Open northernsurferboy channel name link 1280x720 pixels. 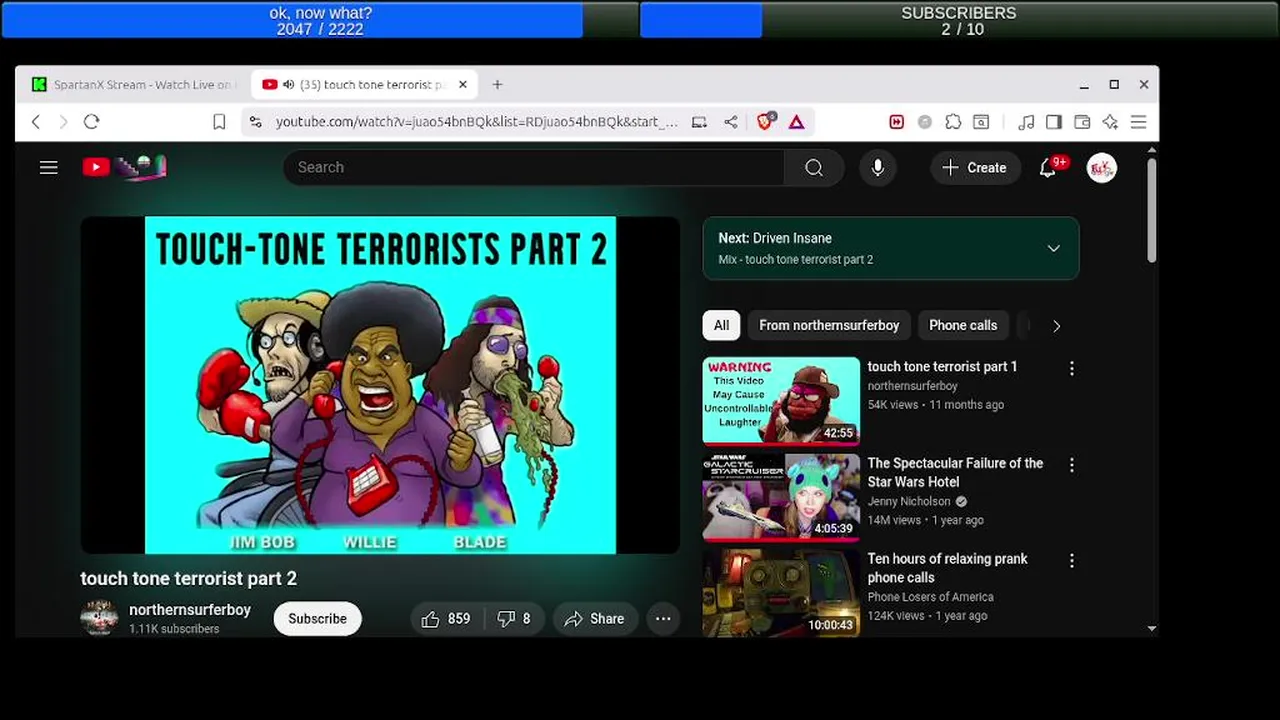190,610
